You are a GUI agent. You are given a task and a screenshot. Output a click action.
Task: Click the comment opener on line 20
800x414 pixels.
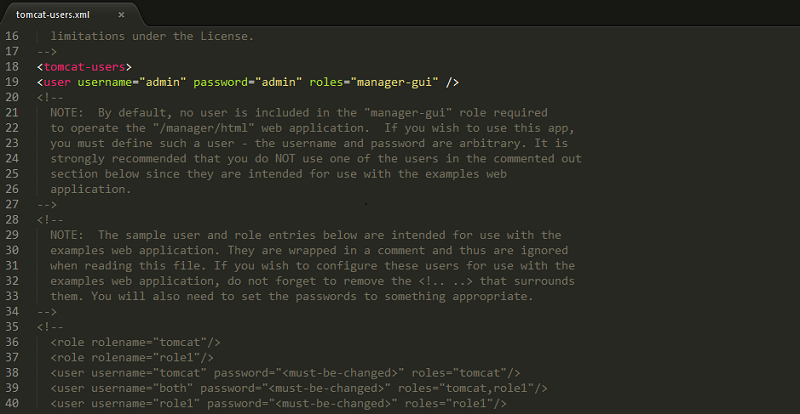(x=51, y=98)
